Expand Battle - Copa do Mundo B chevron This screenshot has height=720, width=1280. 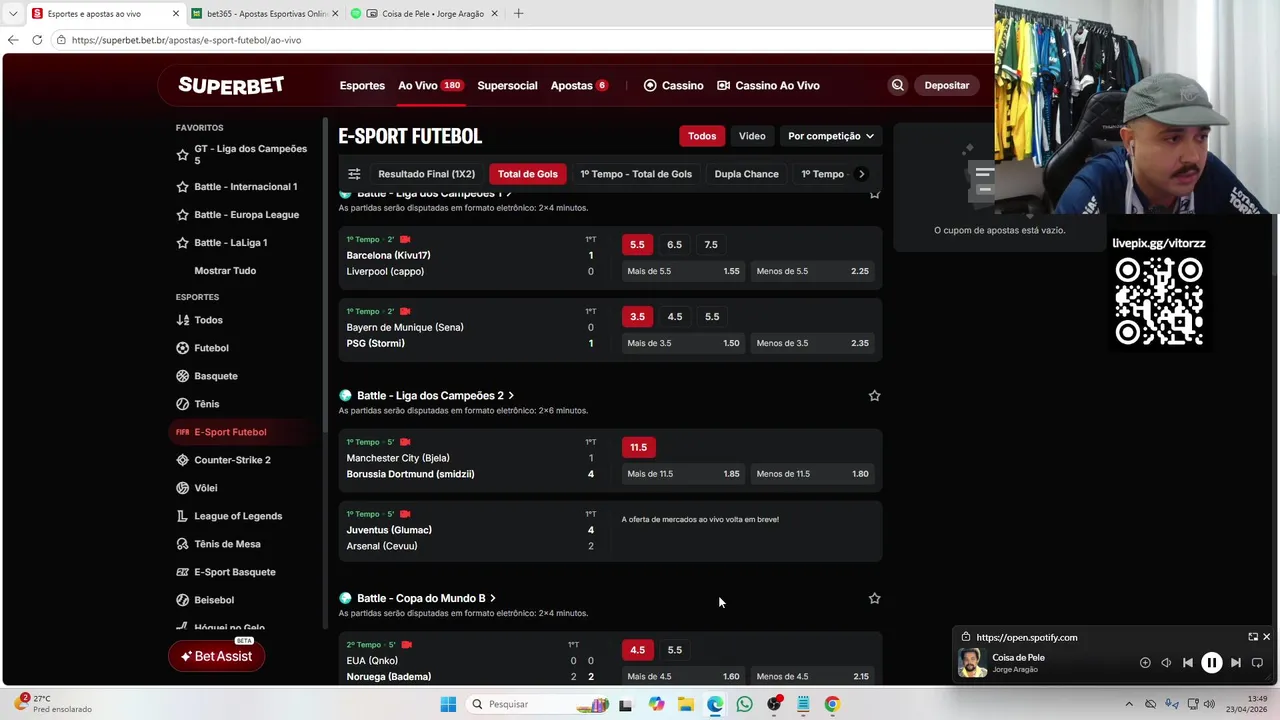point(493,598)
